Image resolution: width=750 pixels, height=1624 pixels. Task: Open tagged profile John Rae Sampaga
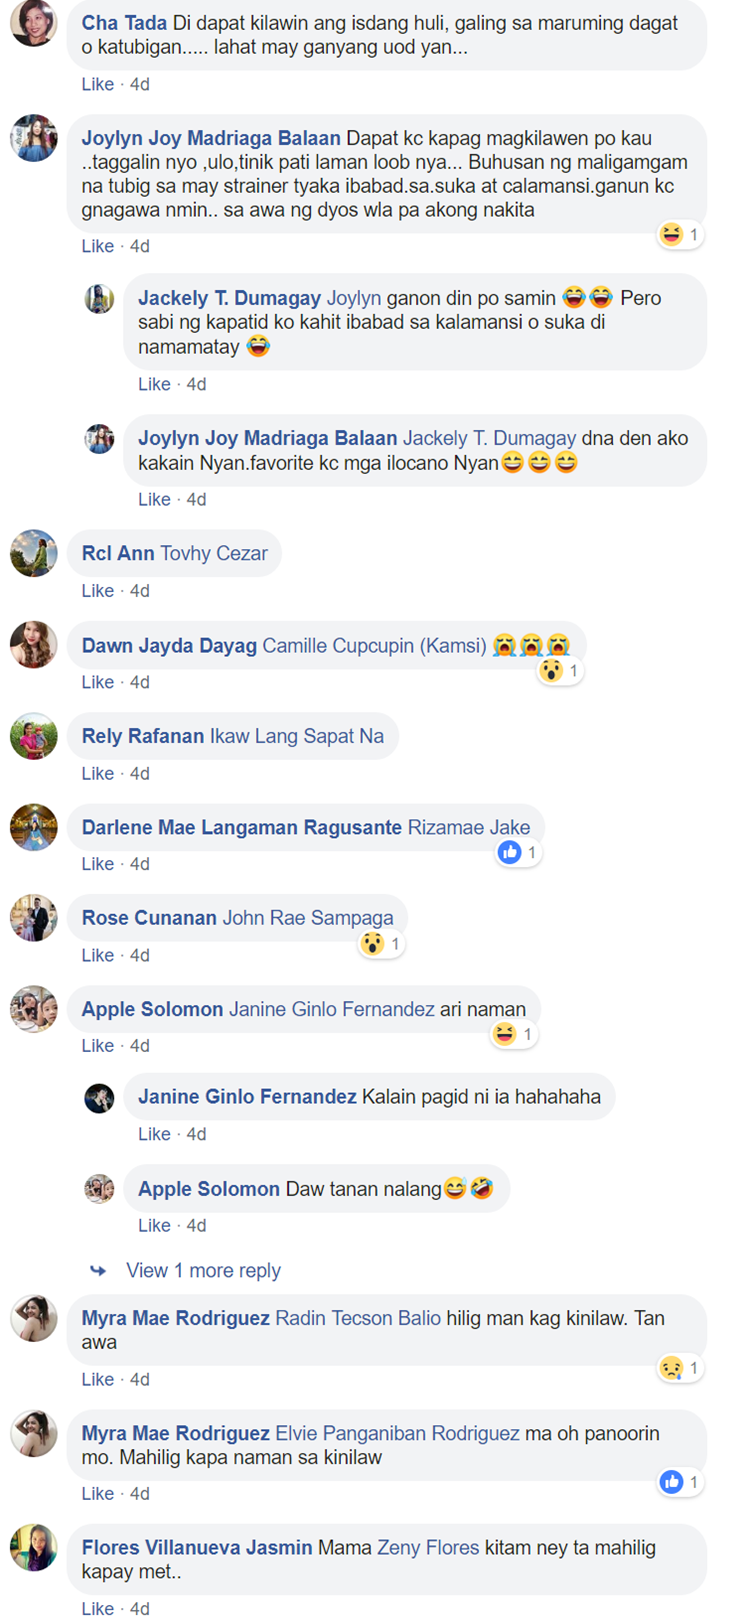pos(308,918)
